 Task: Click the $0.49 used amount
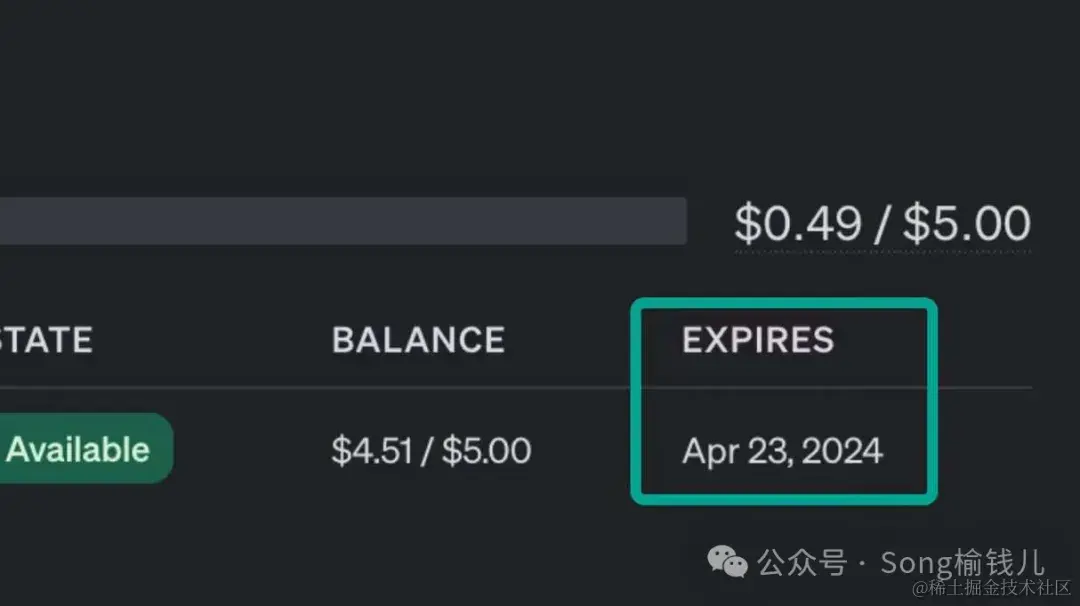coord(797,223)
